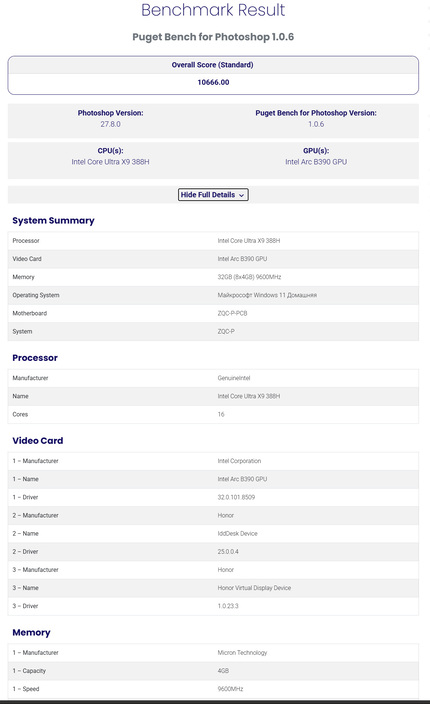Select the Puget Bench for Photoshop 1.0.6 heading

coord(213,37)
